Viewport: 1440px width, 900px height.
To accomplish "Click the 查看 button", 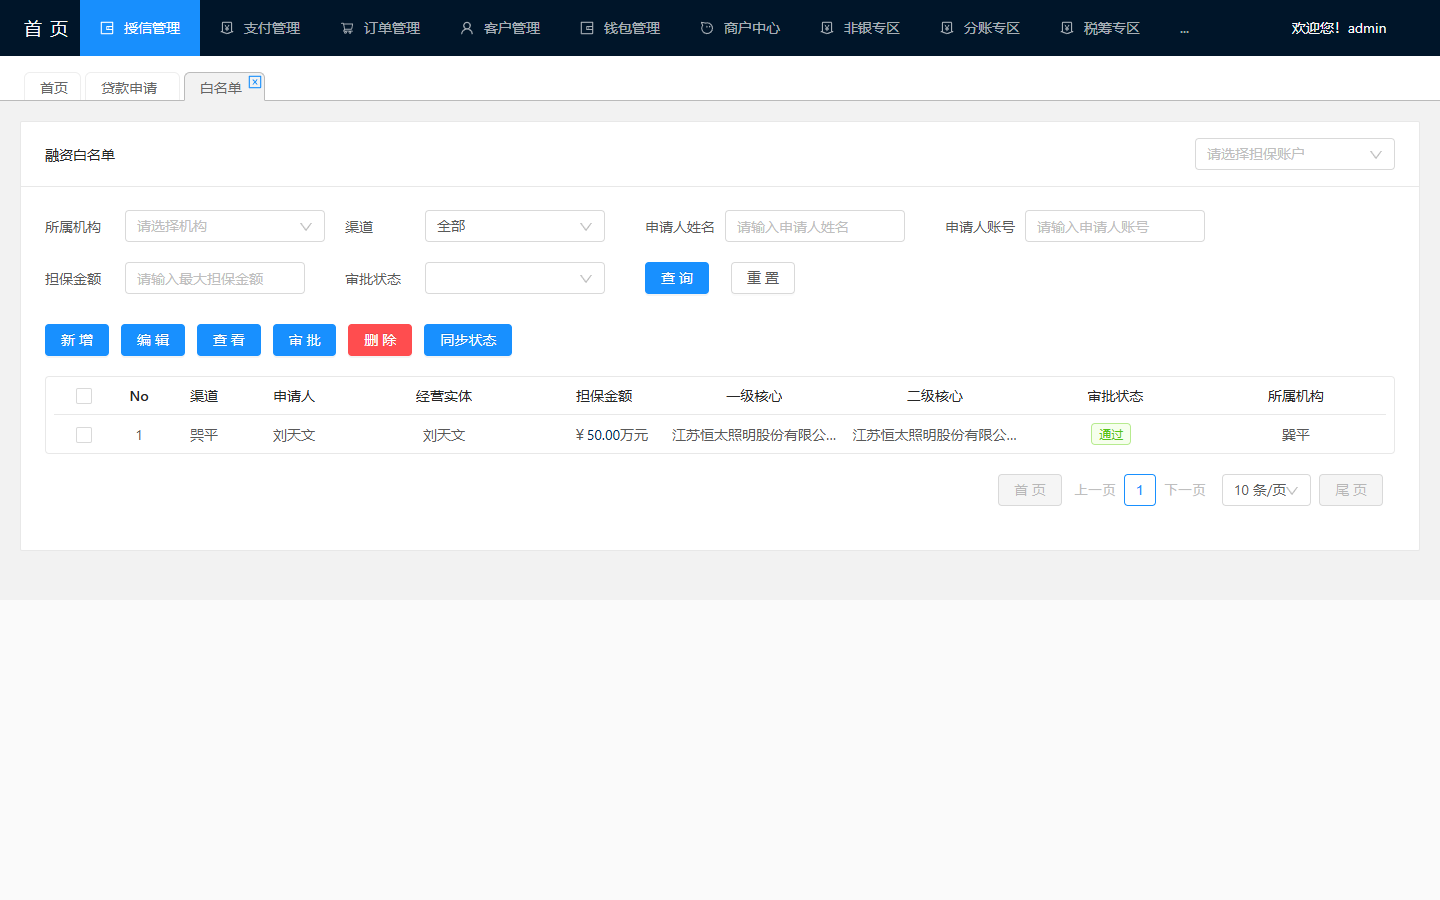I will [x=229, y=340].
